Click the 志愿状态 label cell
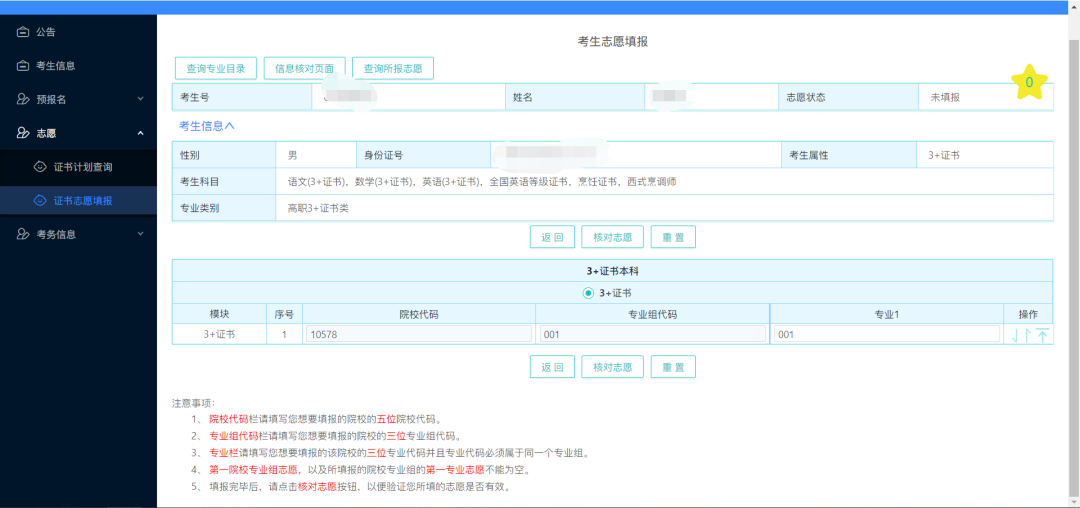The width and height of the screenshot is (1080, 508). [849, 97]
